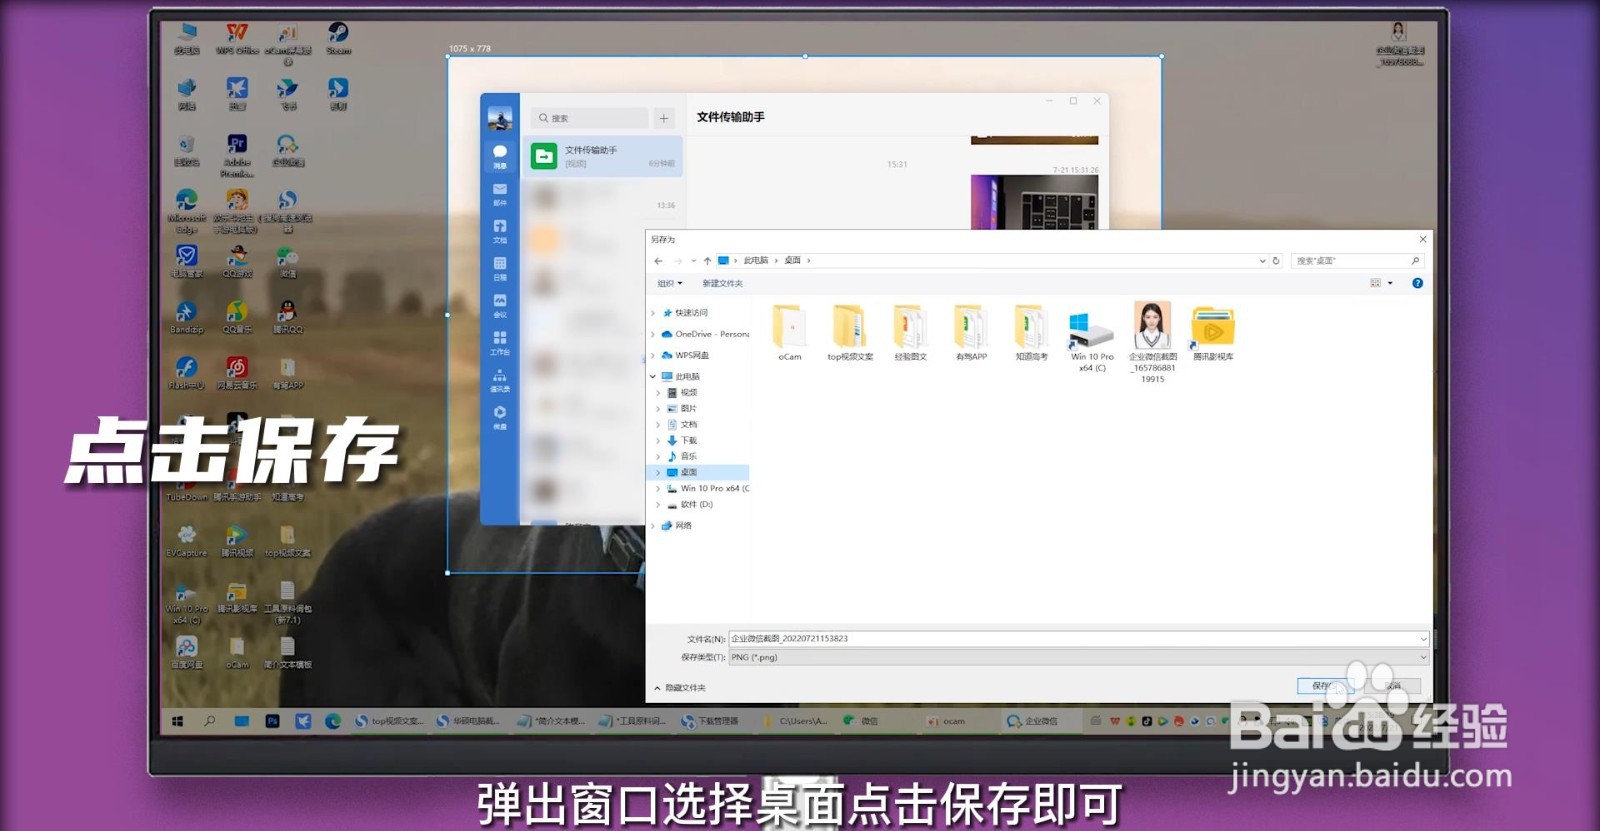This screenshot has width=1600, height=831.
Task: Select the 文件传输助手 conversation
Action: click(603, 156)
